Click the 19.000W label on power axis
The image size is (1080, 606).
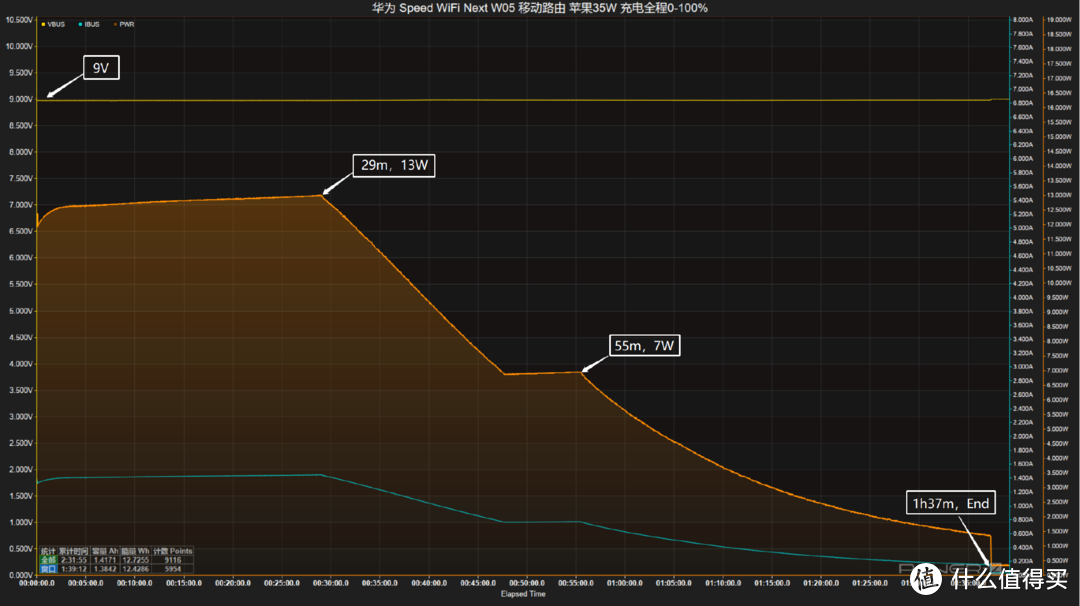click(x=1059, y=20)
